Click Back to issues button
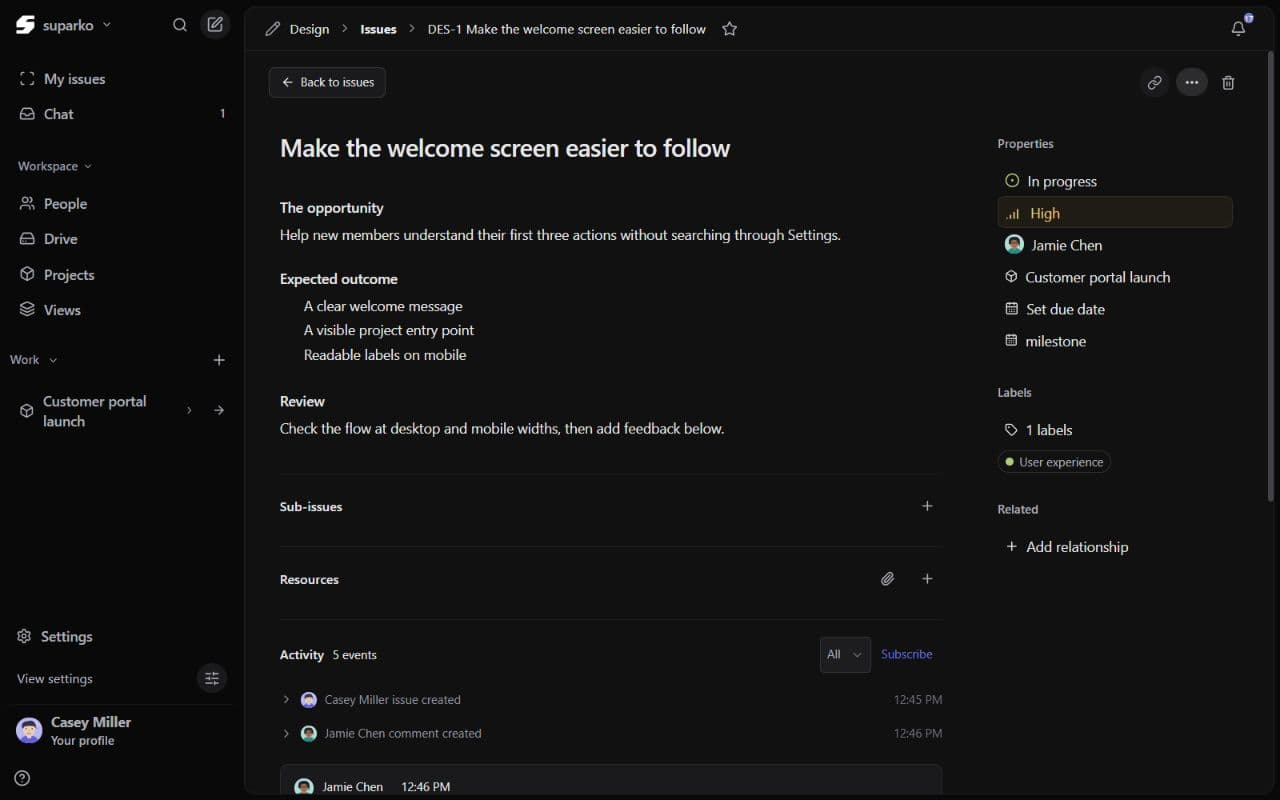 coord(327,82)
